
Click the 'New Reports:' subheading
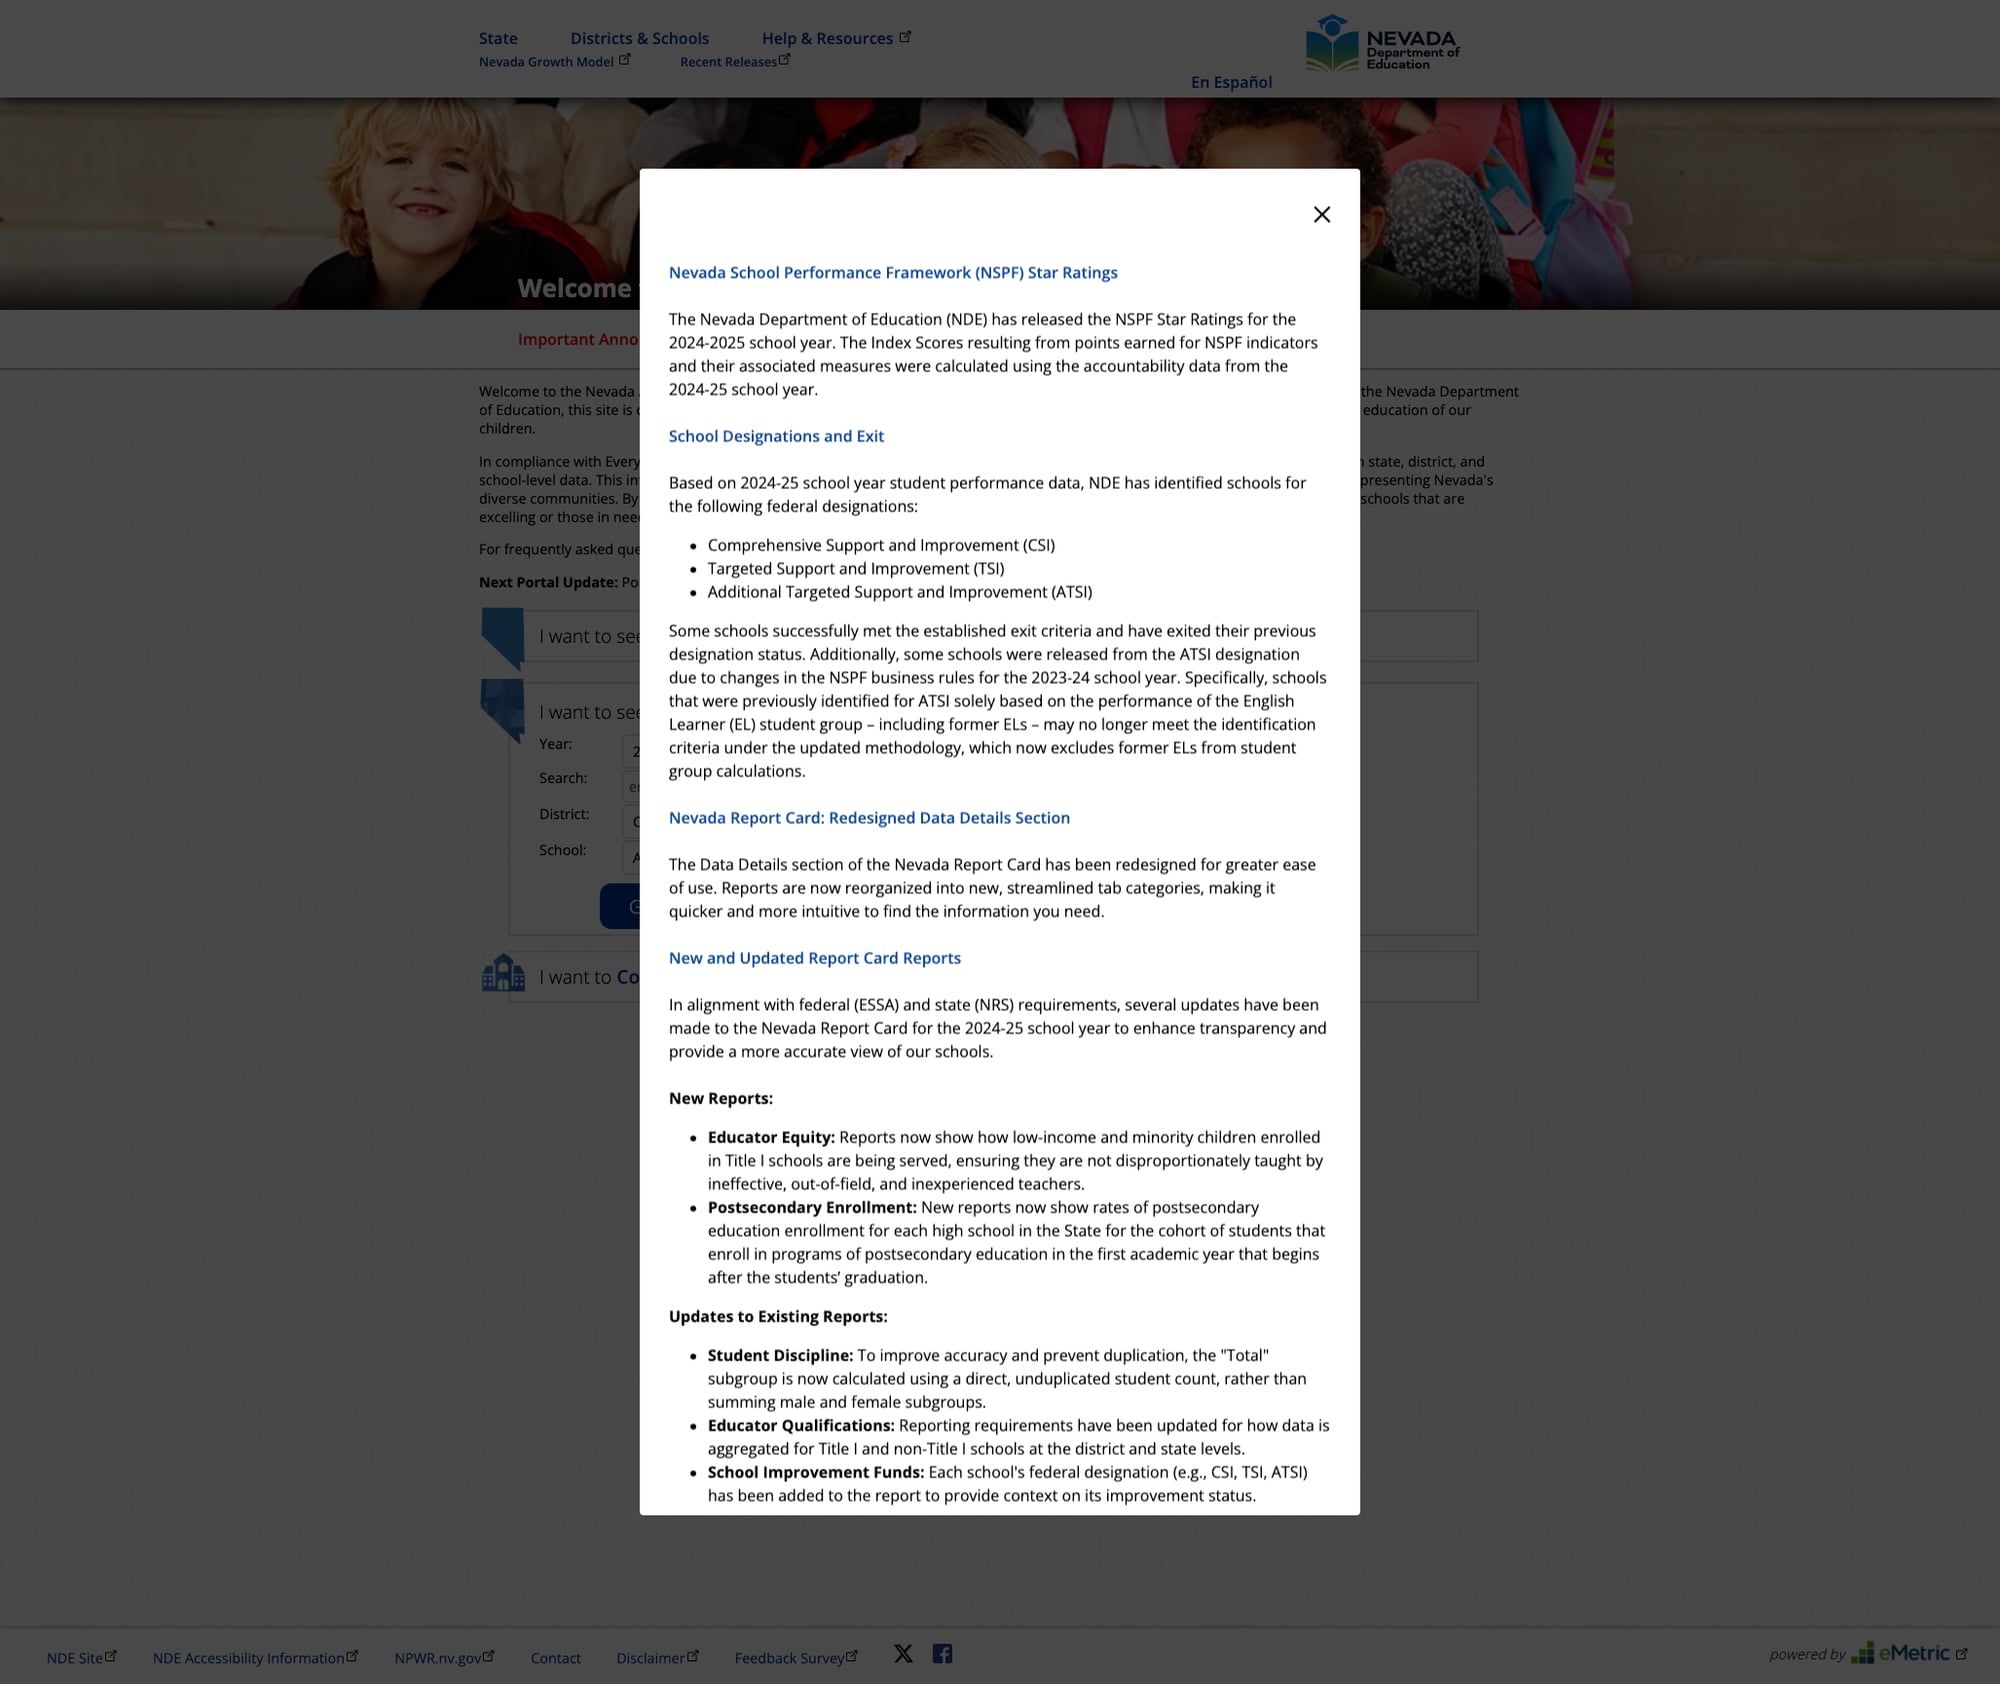[720, 1098]
